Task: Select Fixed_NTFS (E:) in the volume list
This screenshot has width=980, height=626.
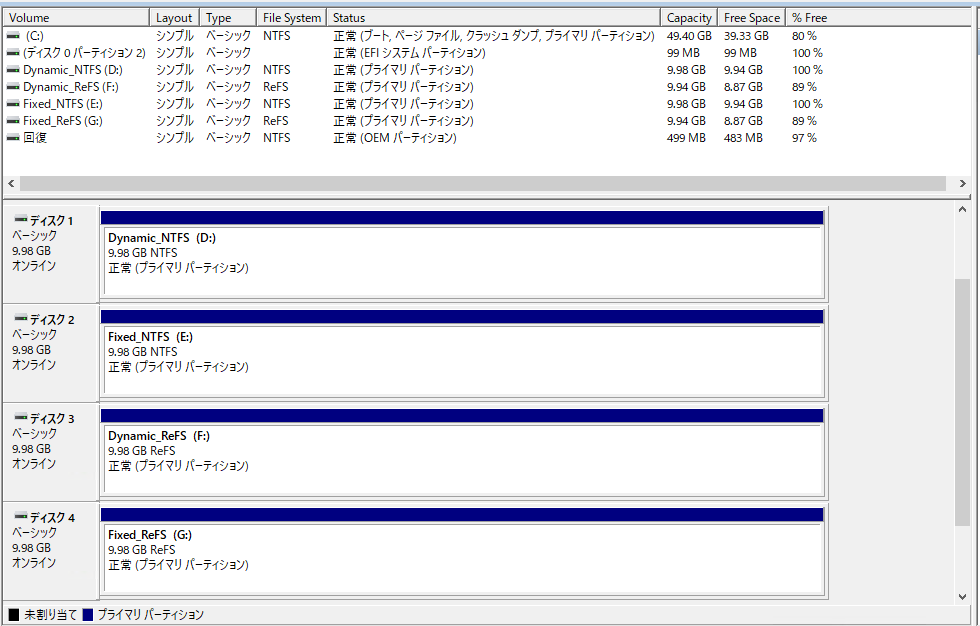Action: (62, 104)
